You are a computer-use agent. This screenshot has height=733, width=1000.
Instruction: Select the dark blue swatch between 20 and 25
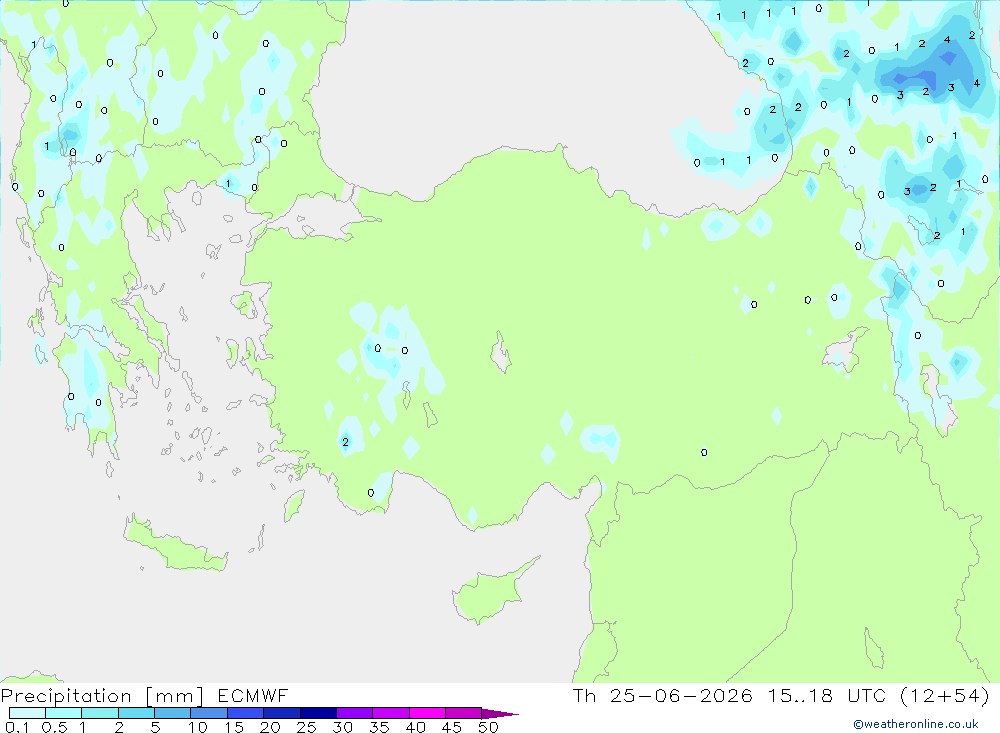282,713
